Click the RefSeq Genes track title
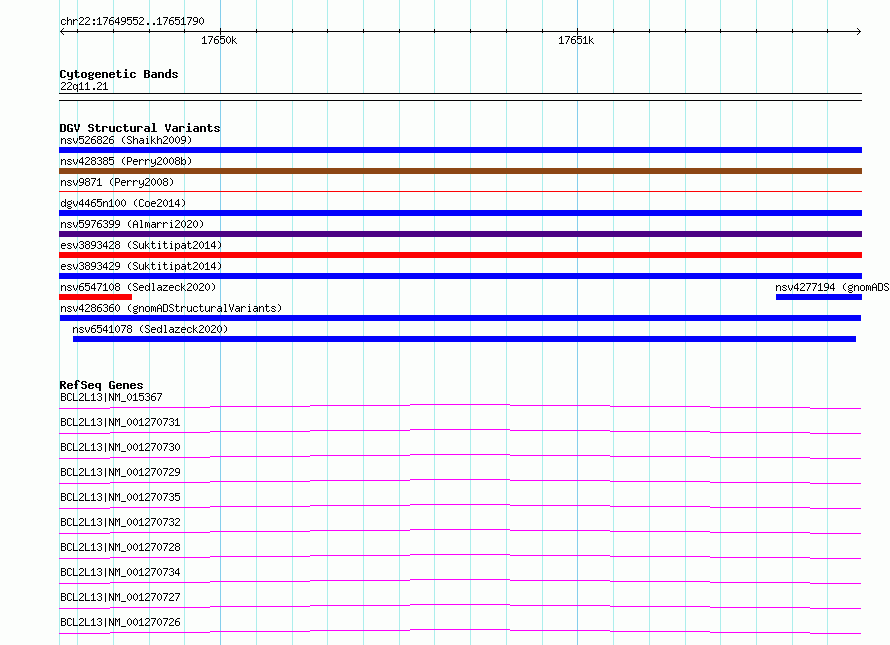The height and width of the screenshot is (645, 890). point(101,385)
